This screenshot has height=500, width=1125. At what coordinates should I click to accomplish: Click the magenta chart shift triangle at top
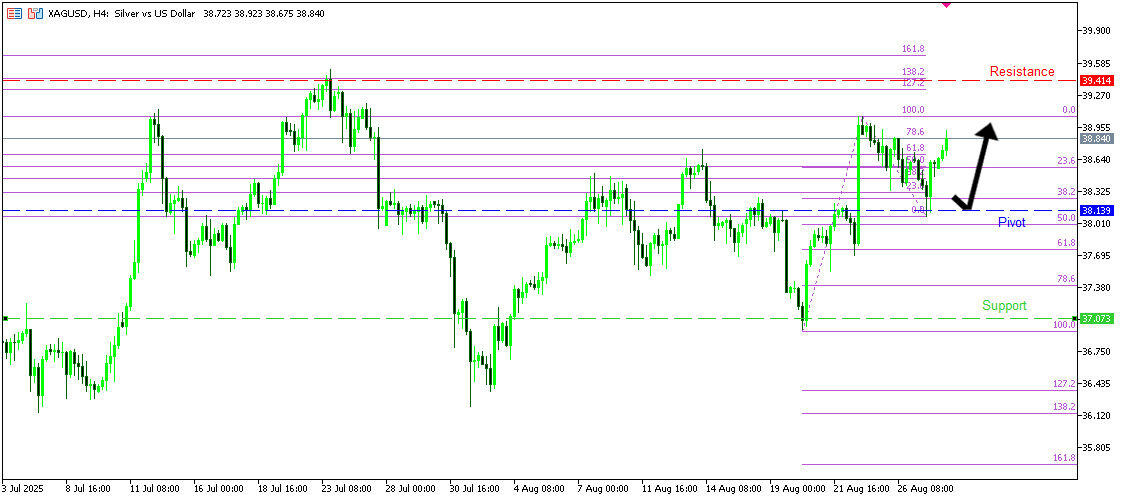pyautogui.click(x=947, y=4)
